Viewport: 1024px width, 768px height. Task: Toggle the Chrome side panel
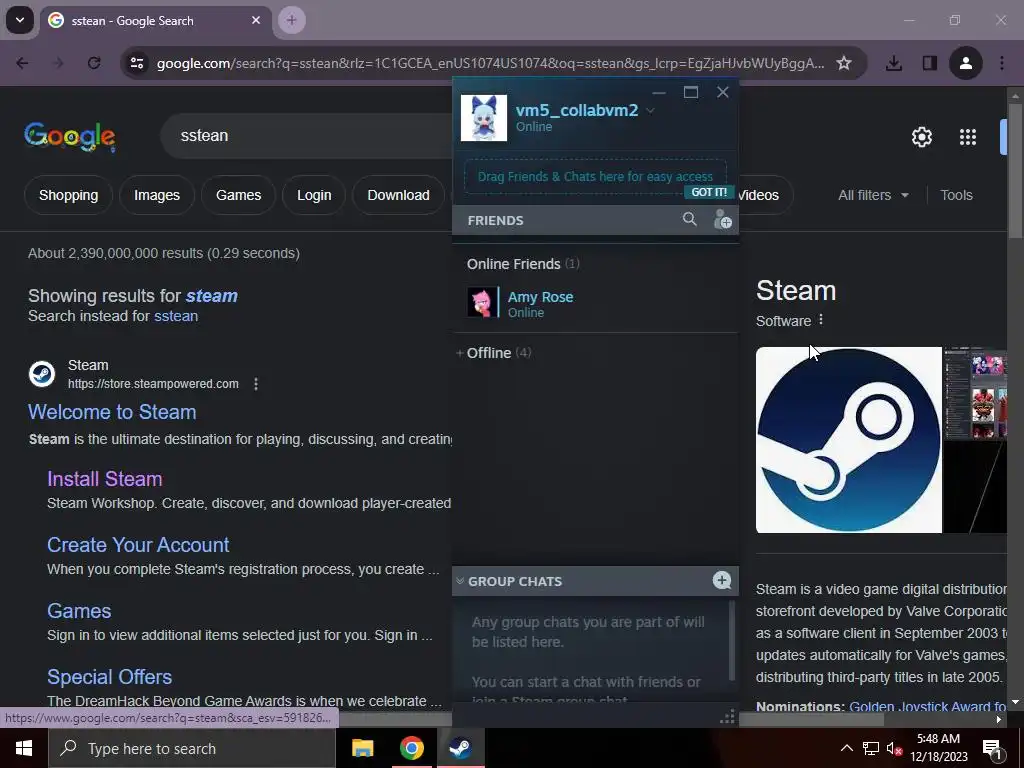click(929, 63)
